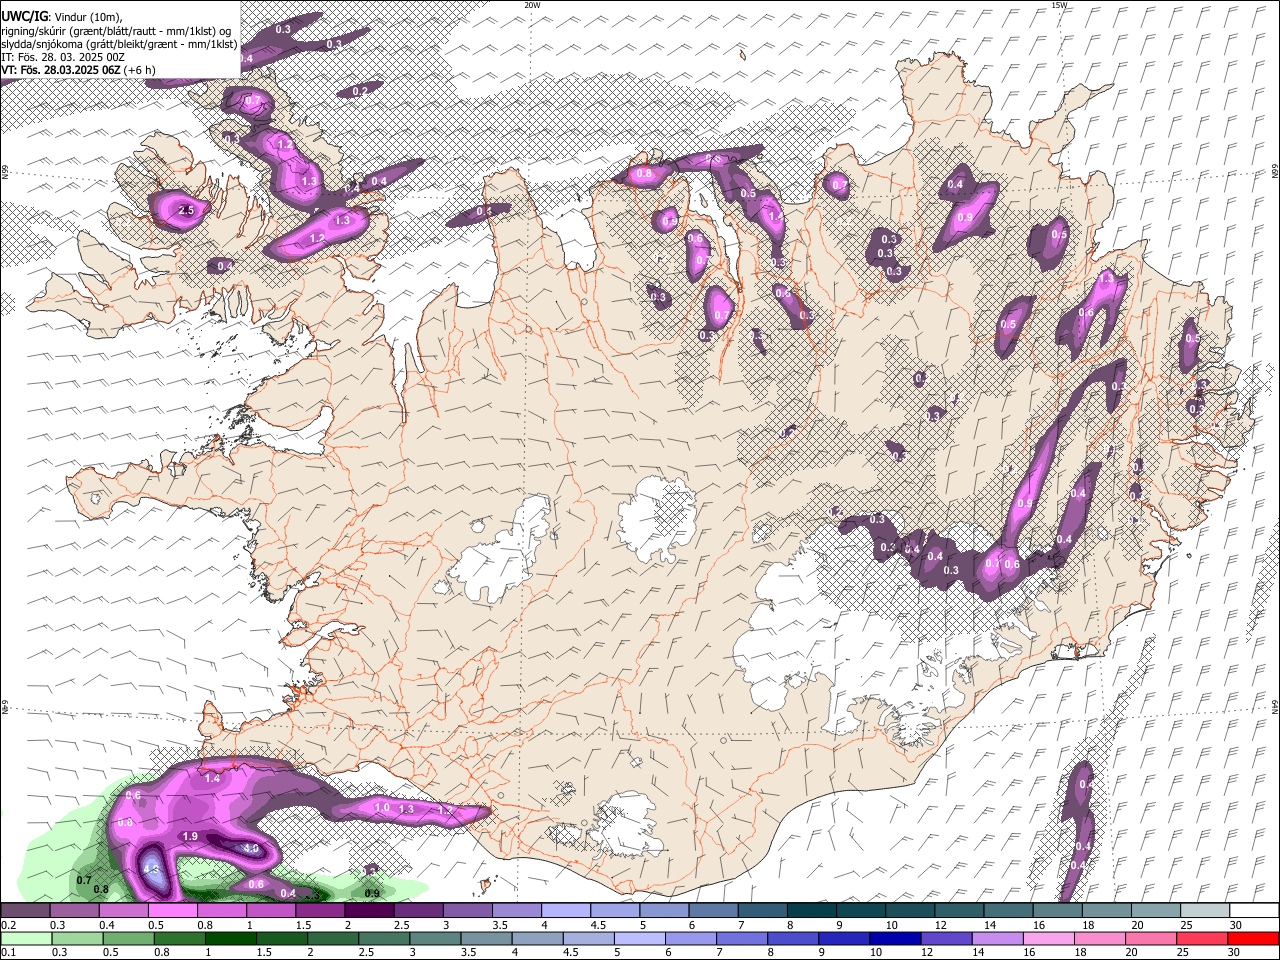1280x960 pixels.
Task: Pick the 16 light pink swatch in the lower rain scale
Action: 1050,938
